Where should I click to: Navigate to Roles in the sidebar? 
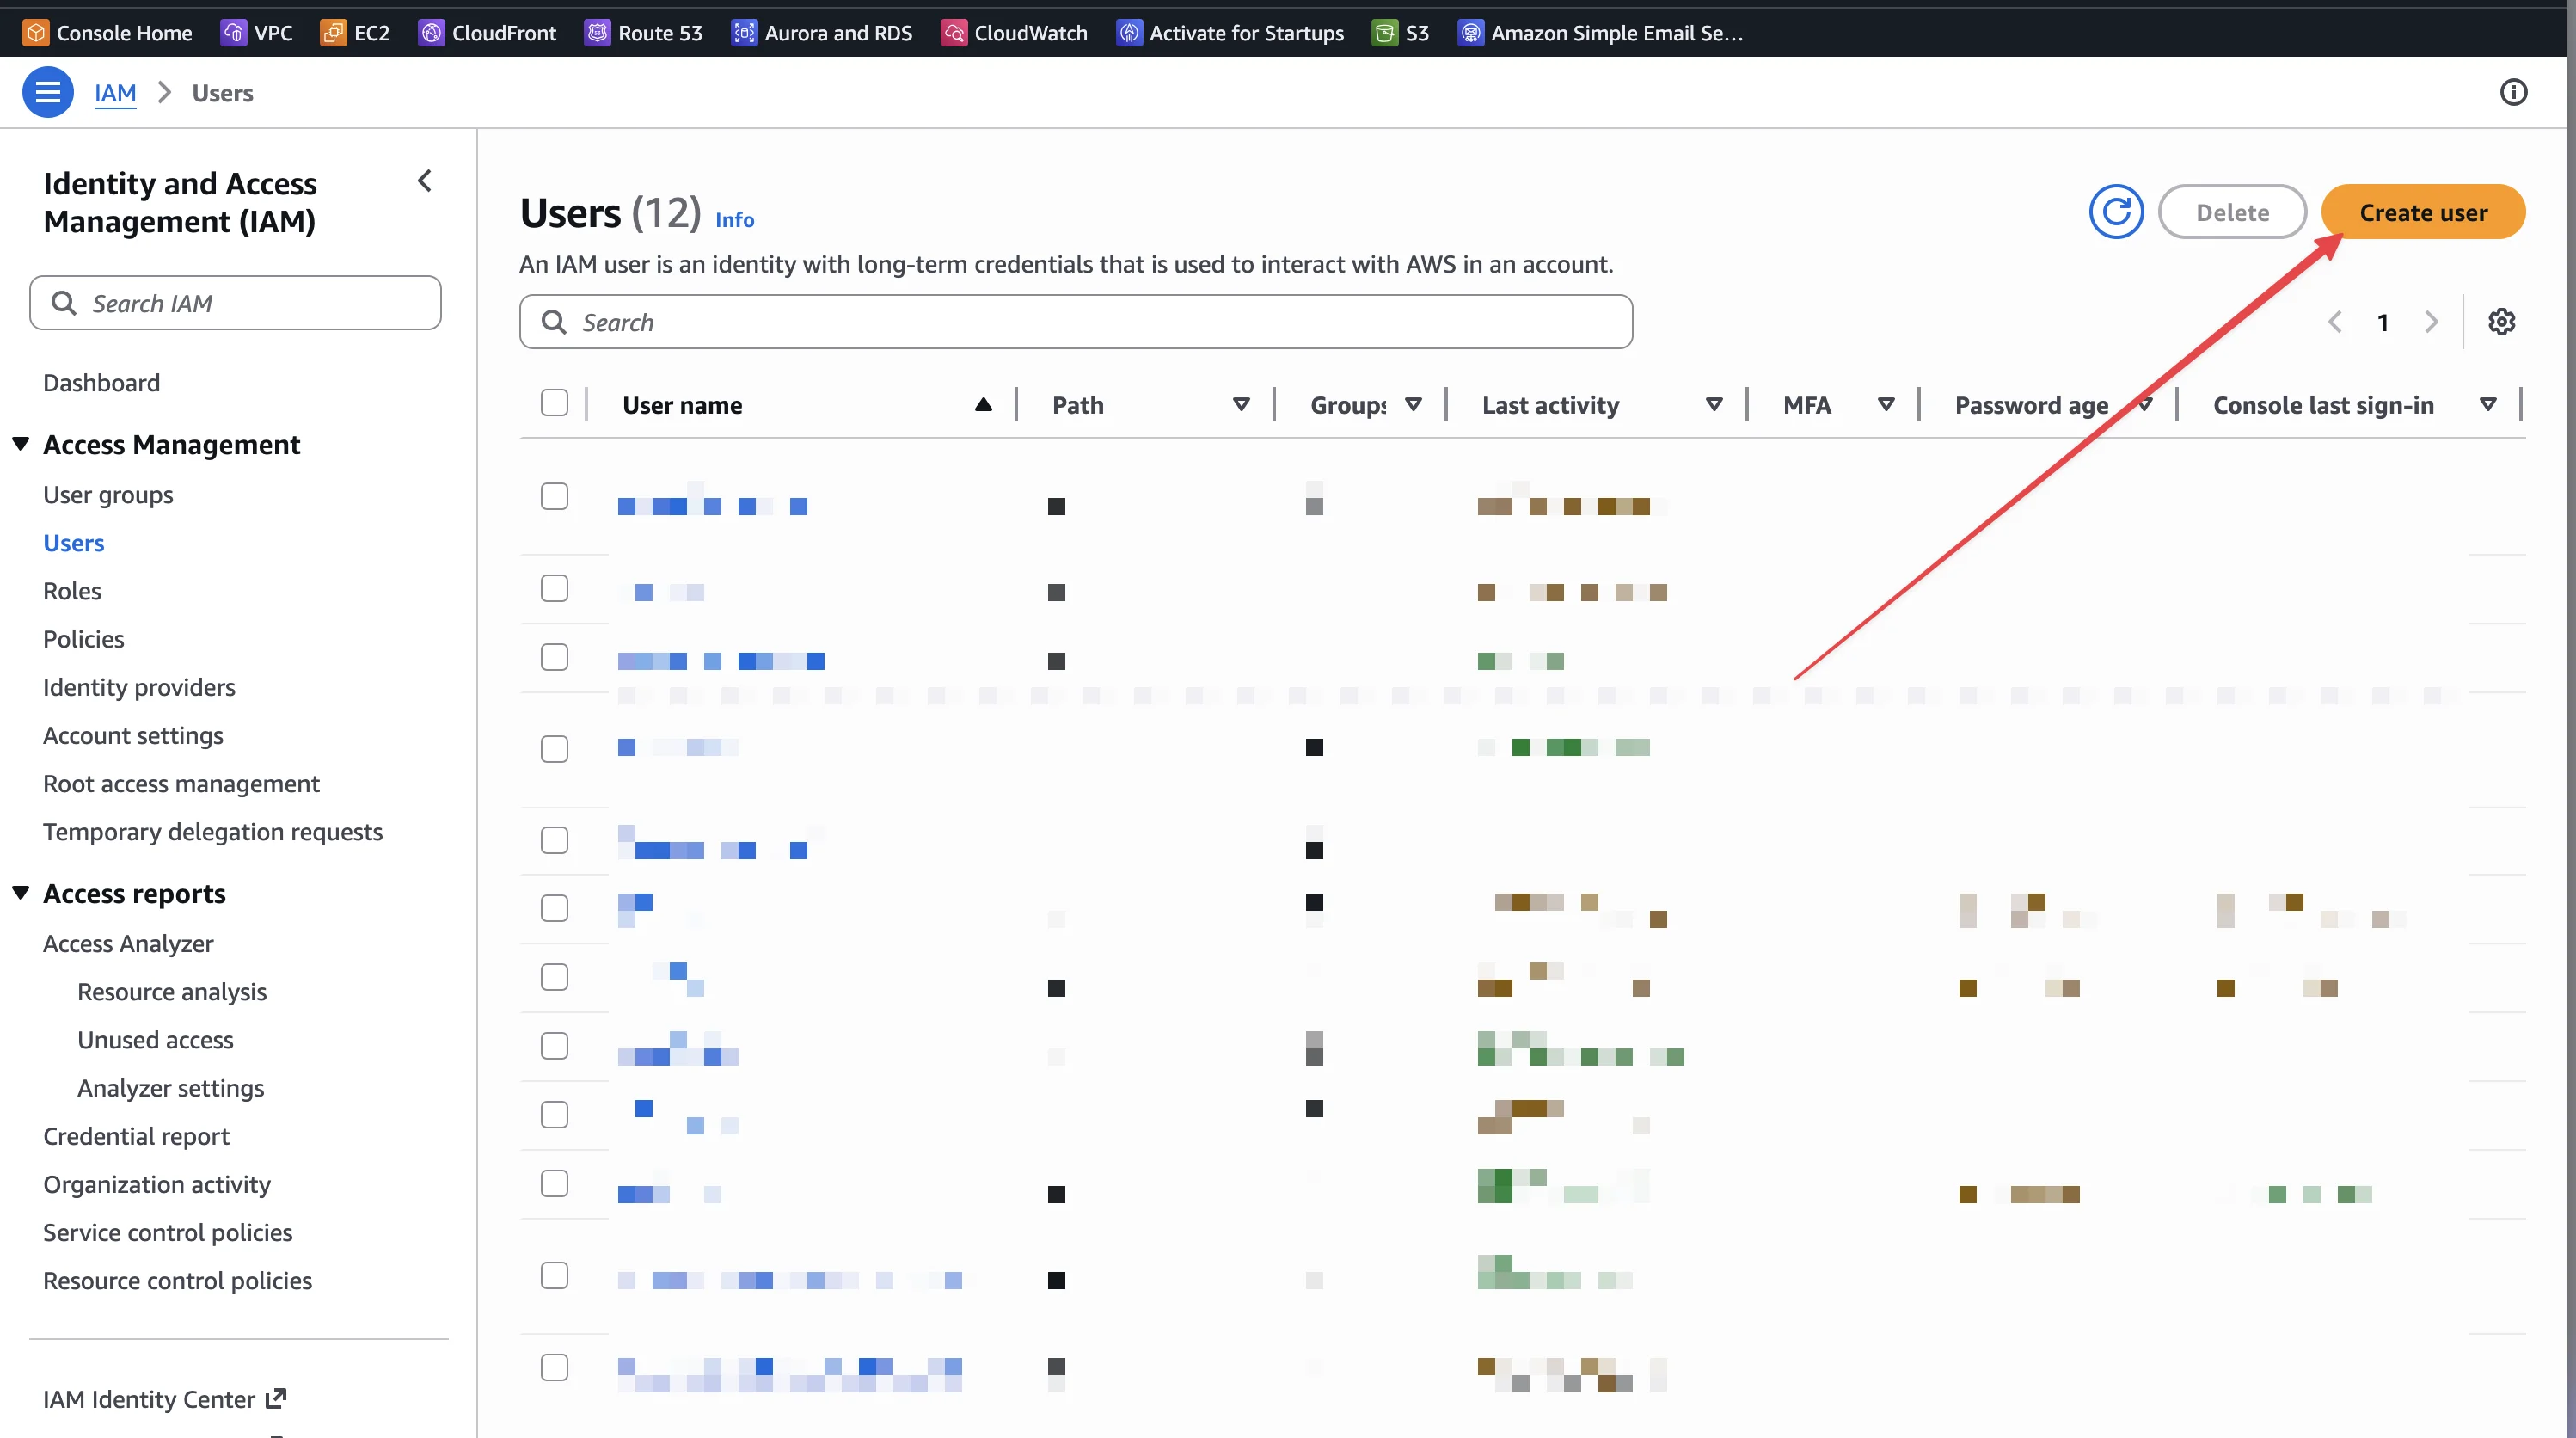[72, 590]
